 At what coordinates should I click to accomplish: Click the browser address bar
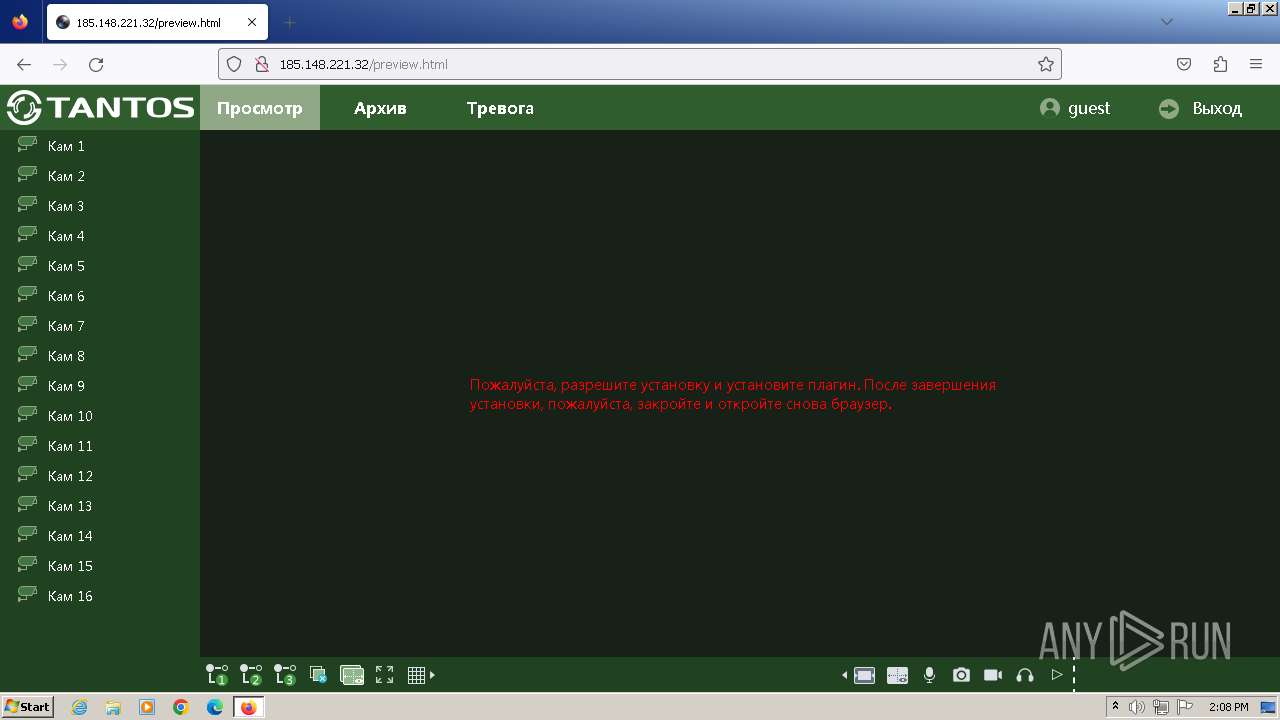[640, 64]
